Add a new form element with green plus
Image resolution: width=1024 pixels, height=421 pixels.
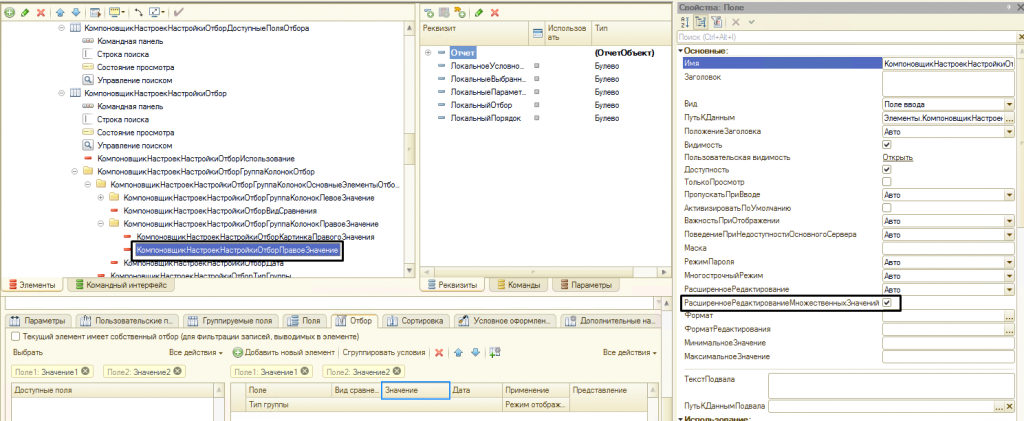click(11, 12)
